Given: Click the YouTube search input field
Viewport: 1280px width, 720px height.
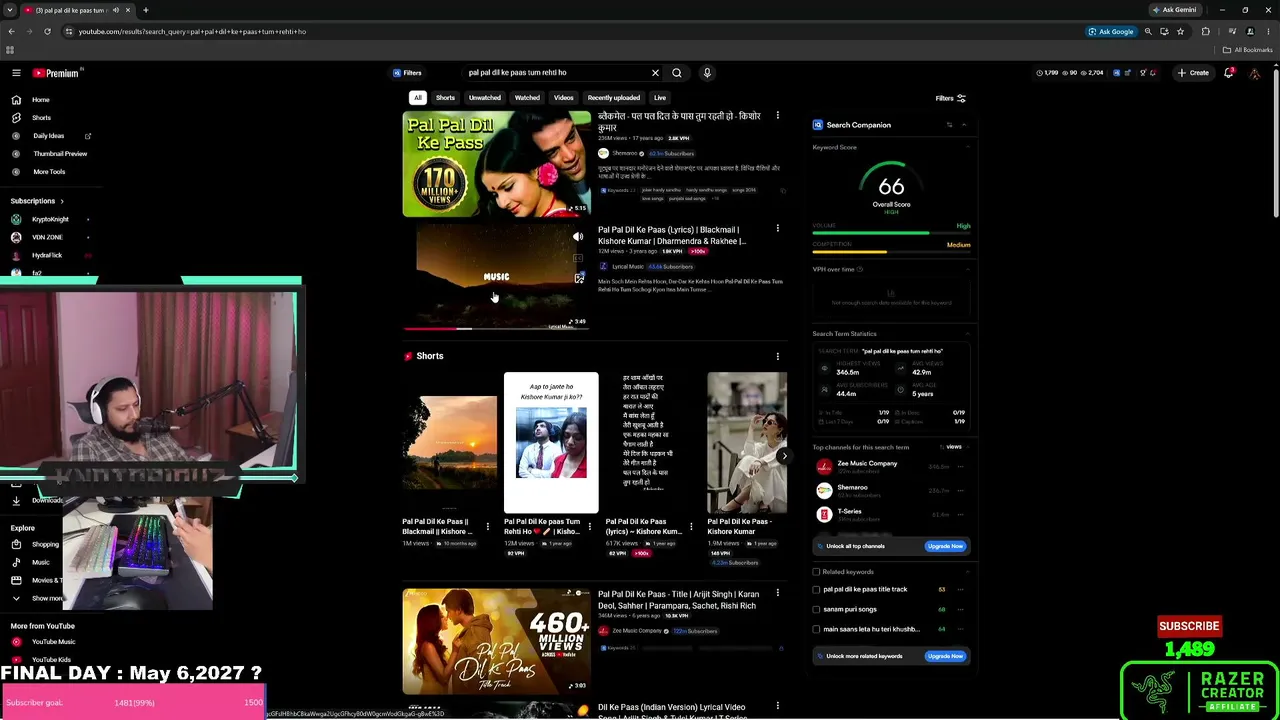Looking at the screenshot, I should click(x=555, y=73).
